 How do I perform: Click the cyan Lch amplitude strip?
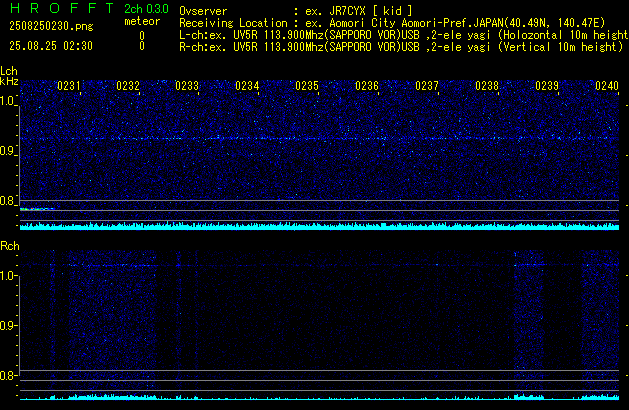point(319,226)
